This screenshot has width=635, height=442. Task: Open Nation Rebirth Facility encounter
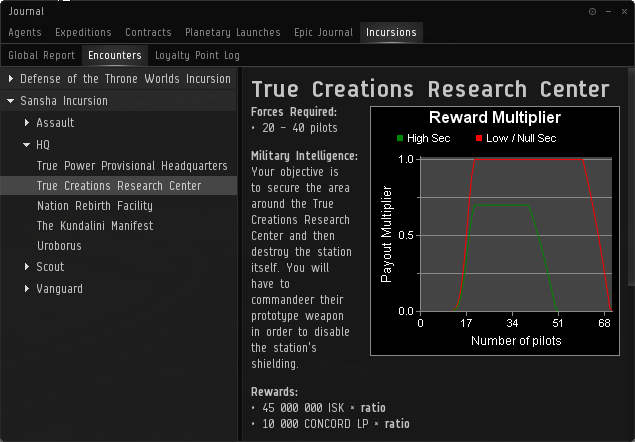[x=95, y=206]
